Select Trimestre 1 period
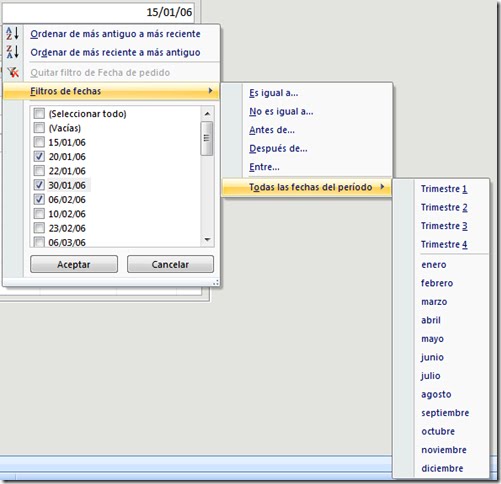501x484 pixels. click(444, 189)
